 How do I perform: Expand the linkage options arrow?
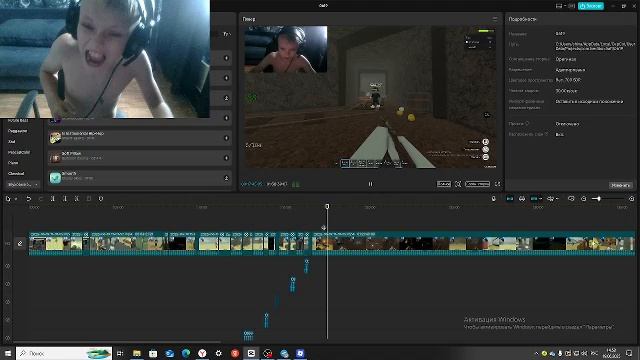click(540, 199)
